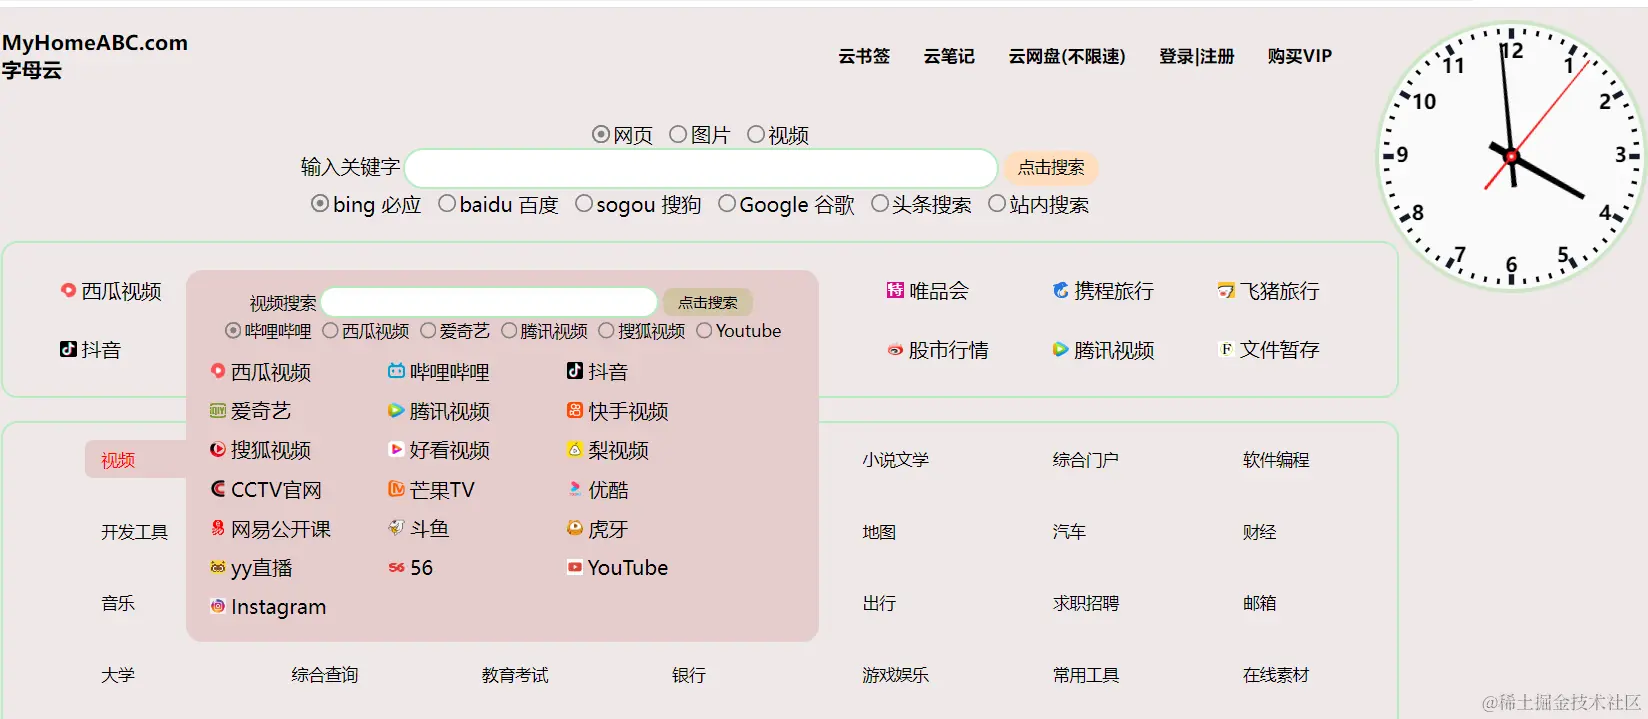Screen dimensions: 1648x719
Task: Click the 哔哩哔哩 icon in the popup list
Action: [x=396, y=371]
